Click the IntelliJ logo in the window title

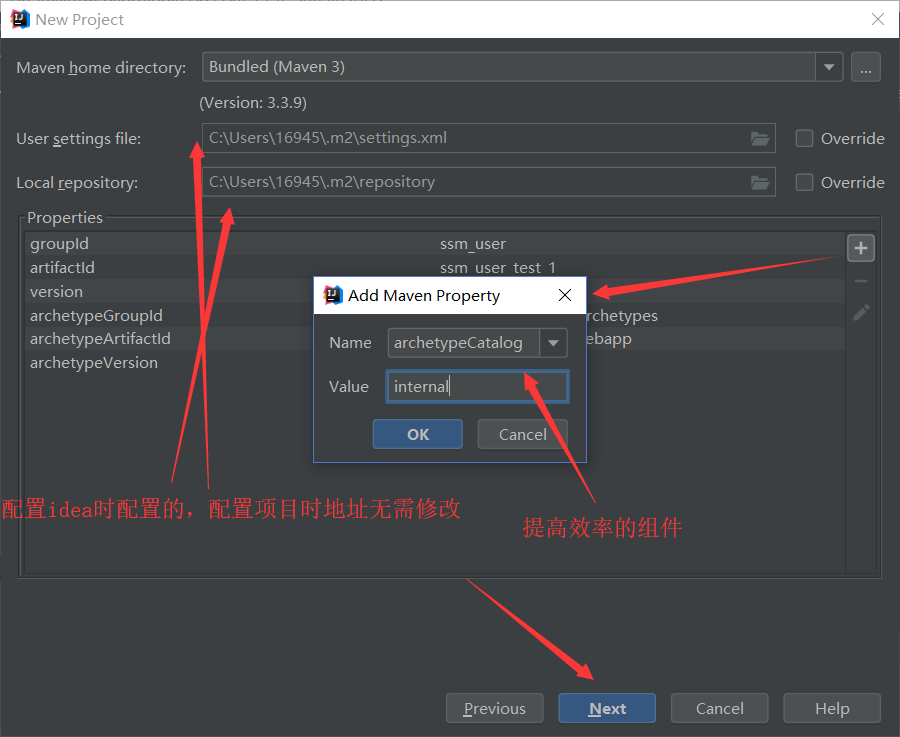pos(20,19)
